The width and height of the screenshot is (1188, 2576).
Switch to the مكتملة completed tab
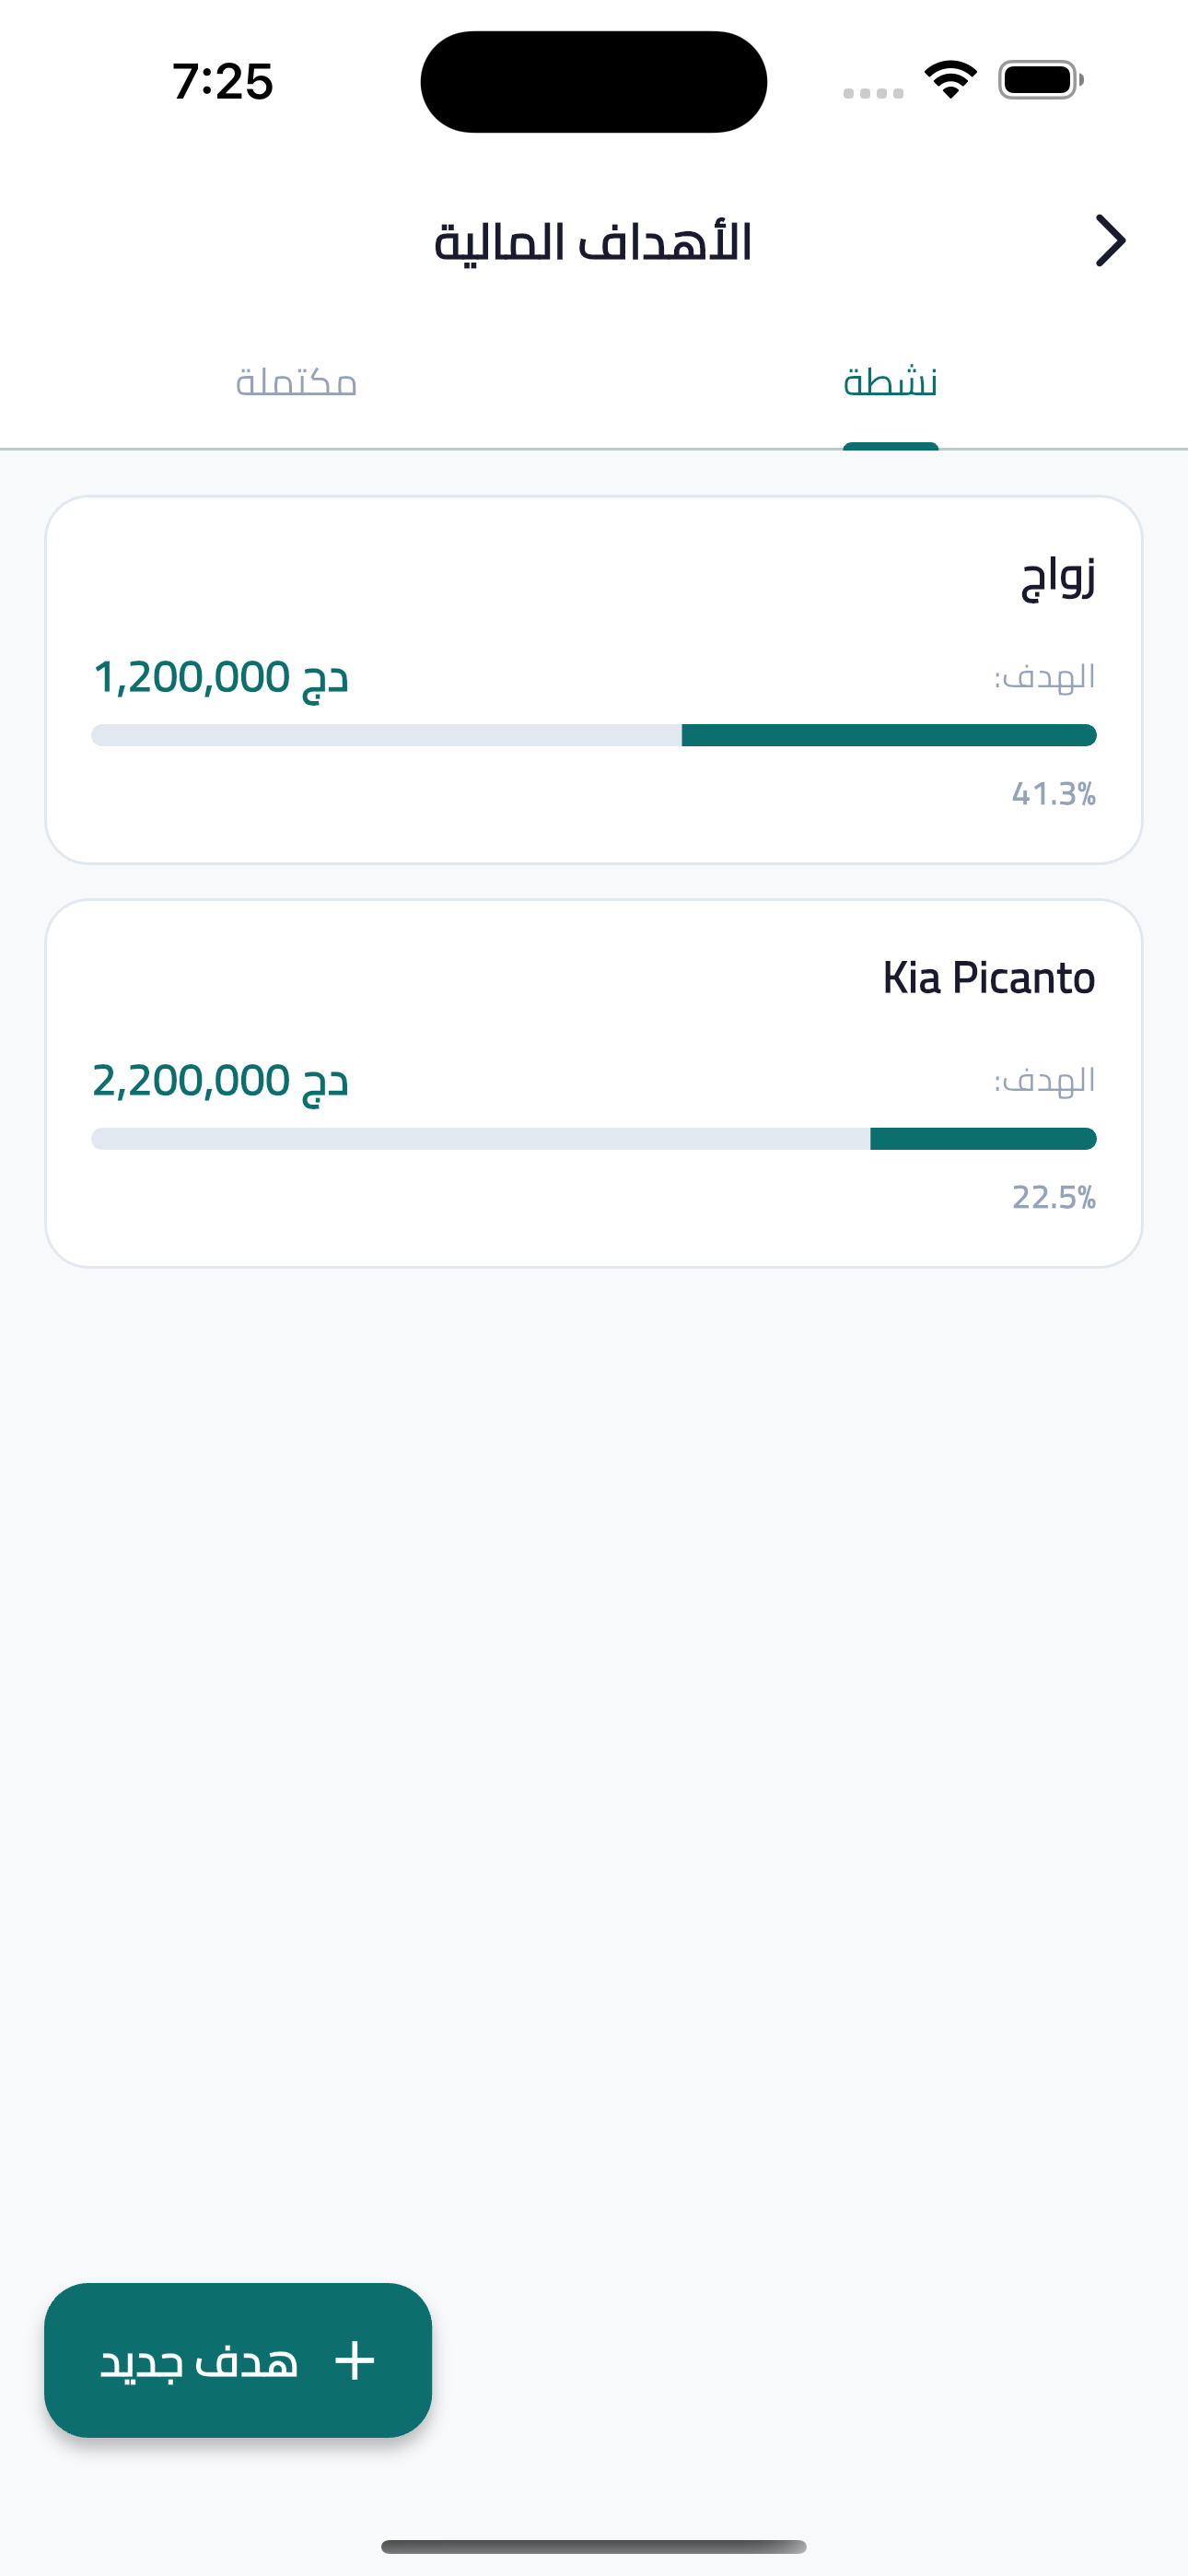pyautogui.click(x=296, y=383)
